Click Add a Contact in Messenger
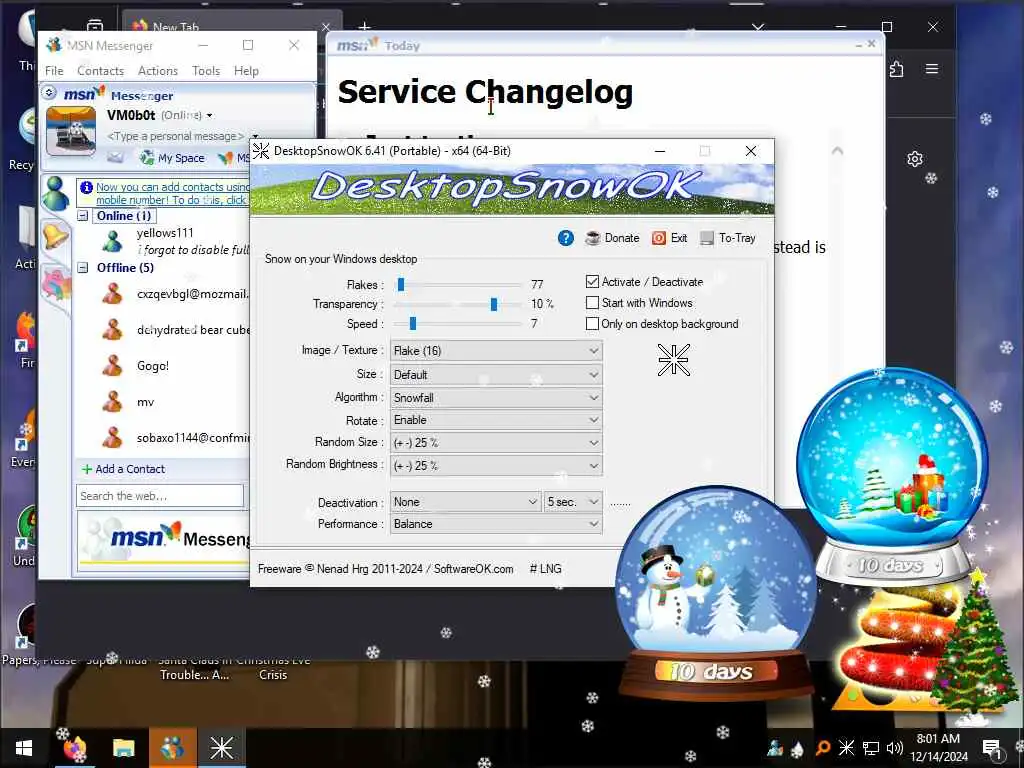Image resolution: width=1024 pixels, height=768 pixels. click(x=123, y=469)
